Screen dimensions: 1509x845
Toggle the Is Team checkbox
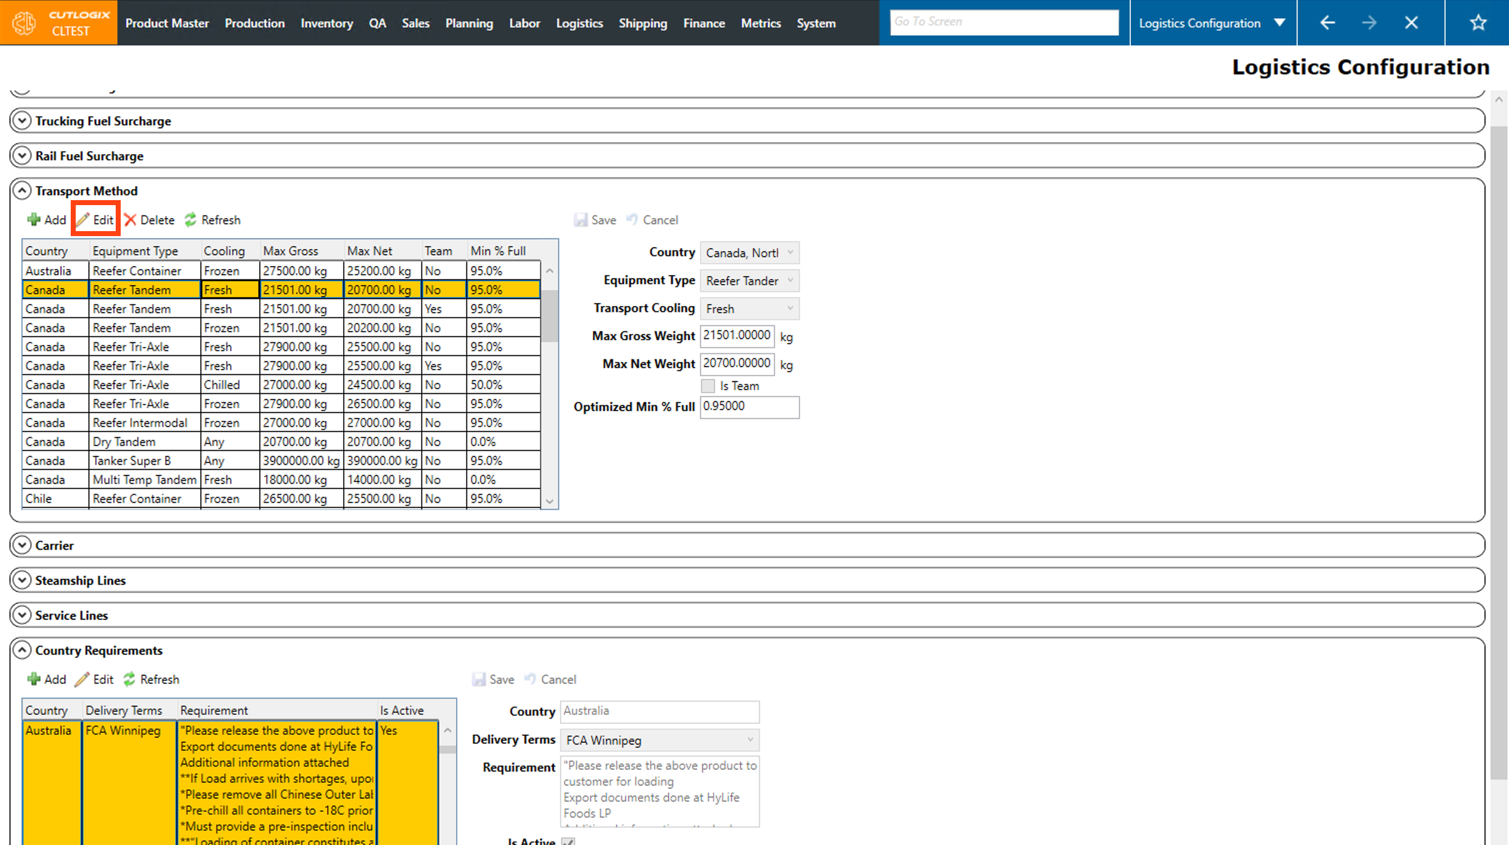coord(708,386)
